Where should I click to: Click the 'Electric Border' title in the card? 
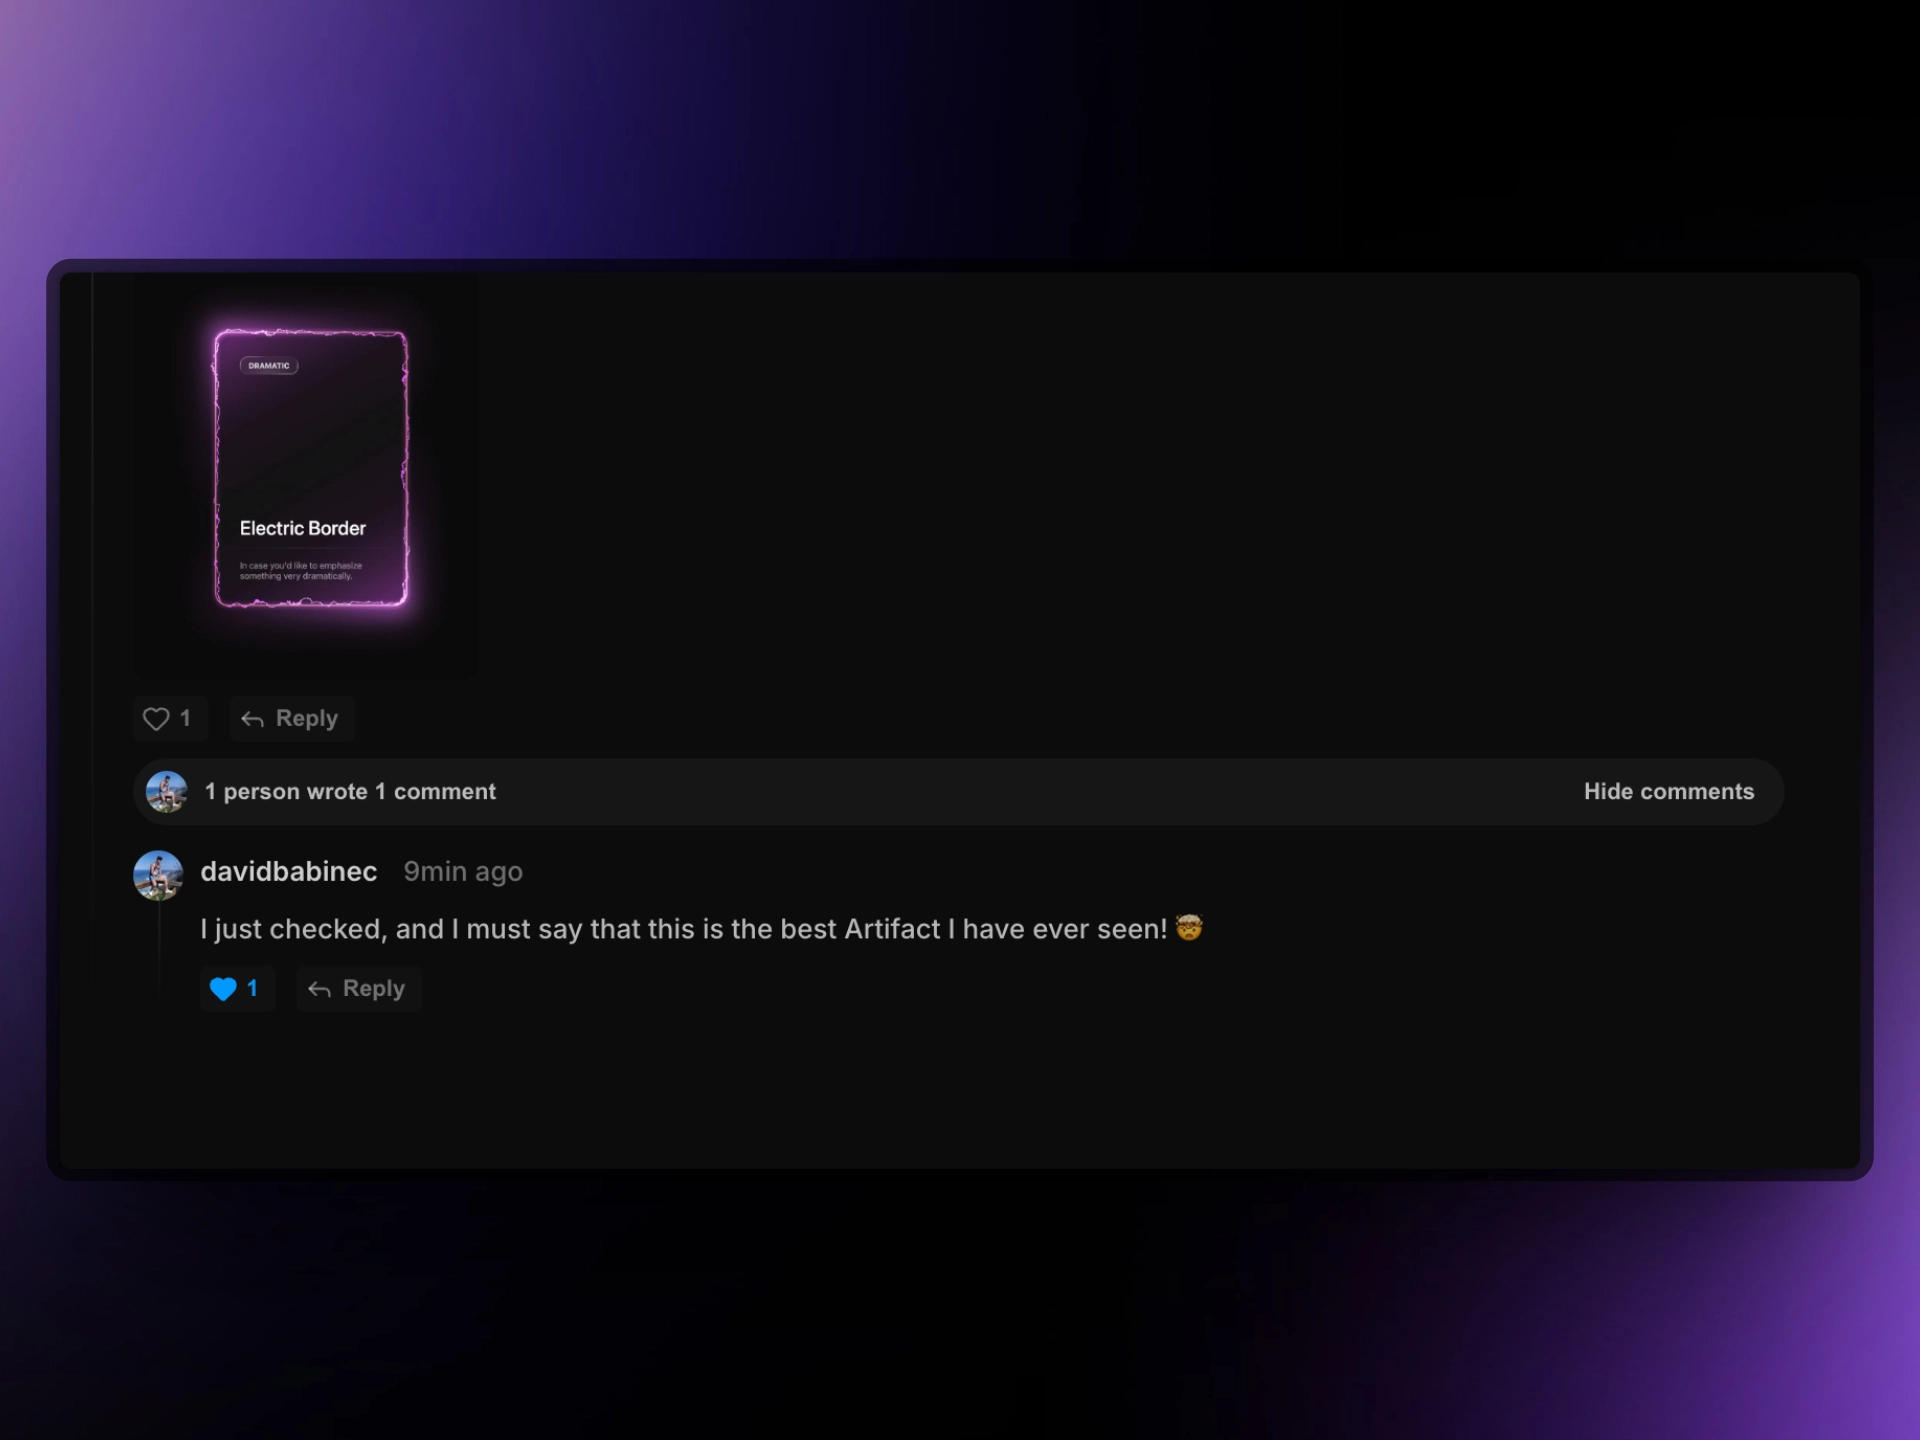click(x=303, y=528)
